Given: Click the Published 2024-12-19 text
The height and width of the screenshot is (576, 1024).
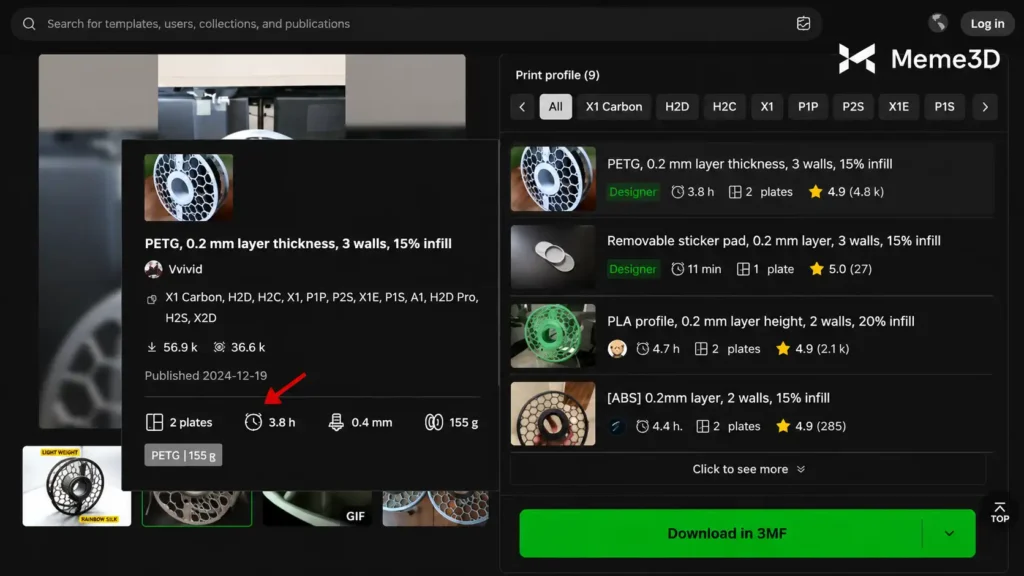Looking at the screenshot, I should coord(206,376).
